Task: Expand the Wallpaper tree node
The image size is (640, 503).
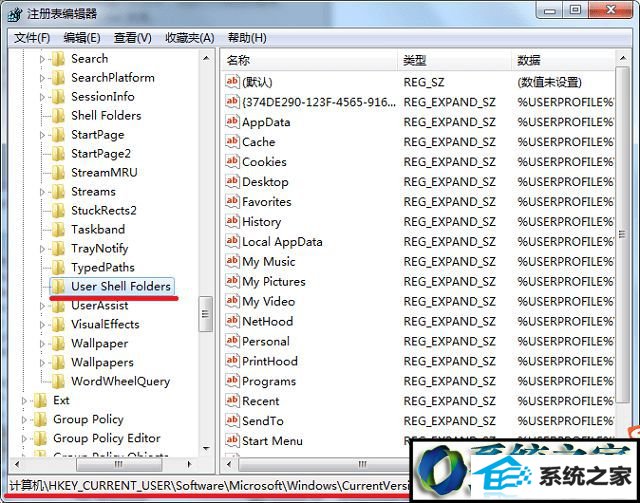Action: [x=42, y=344]
